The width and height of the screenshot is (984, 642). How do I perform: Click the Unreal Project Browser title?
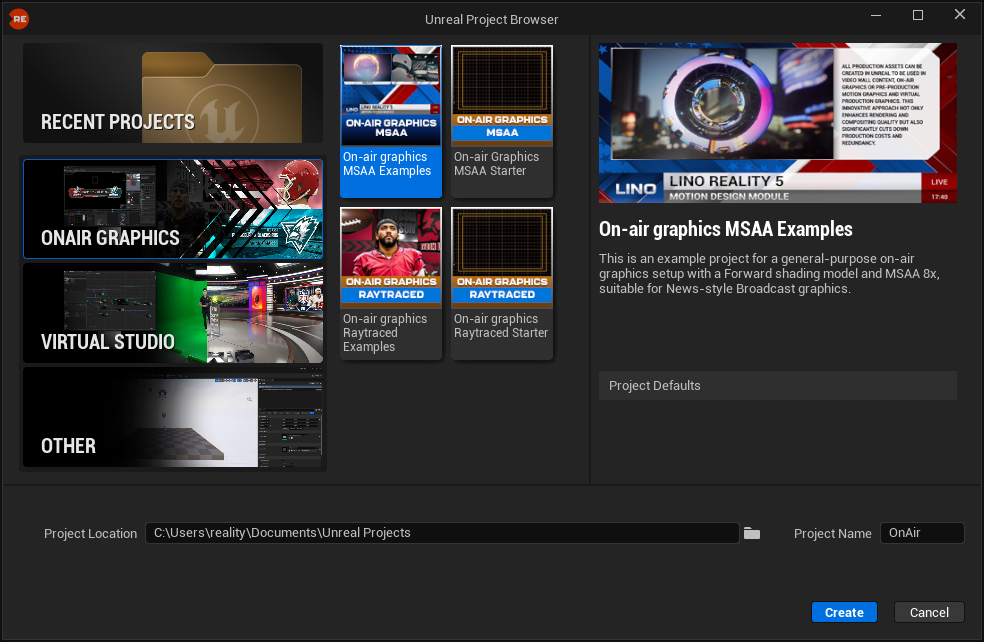click(x=491, y=19)
